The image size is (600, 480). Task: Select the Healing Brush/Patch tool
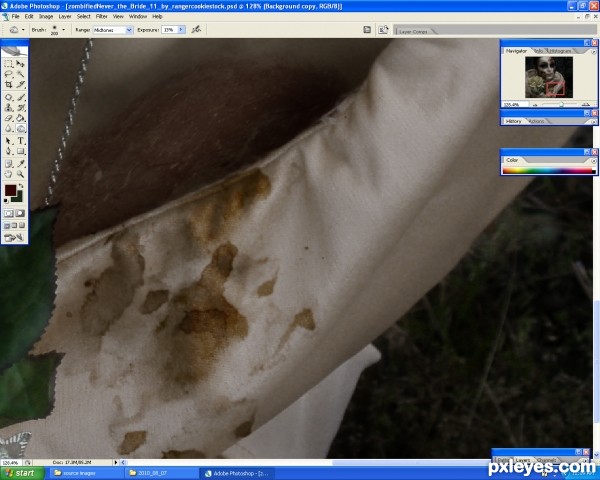coord(8,97)
